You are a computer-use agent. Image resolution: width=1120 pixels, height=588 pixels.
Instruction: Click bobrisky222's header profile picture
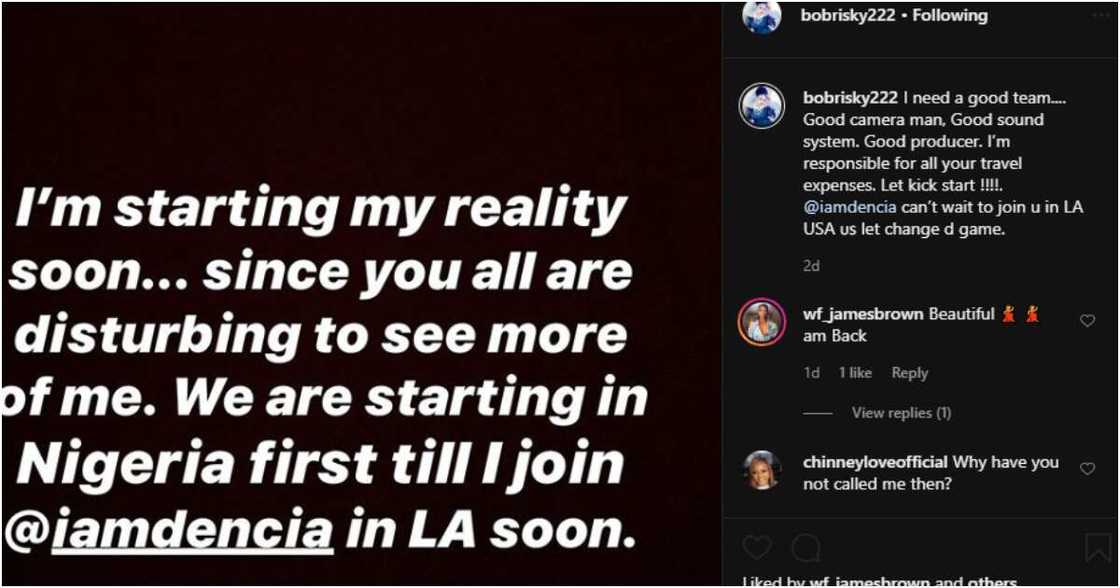762,16
